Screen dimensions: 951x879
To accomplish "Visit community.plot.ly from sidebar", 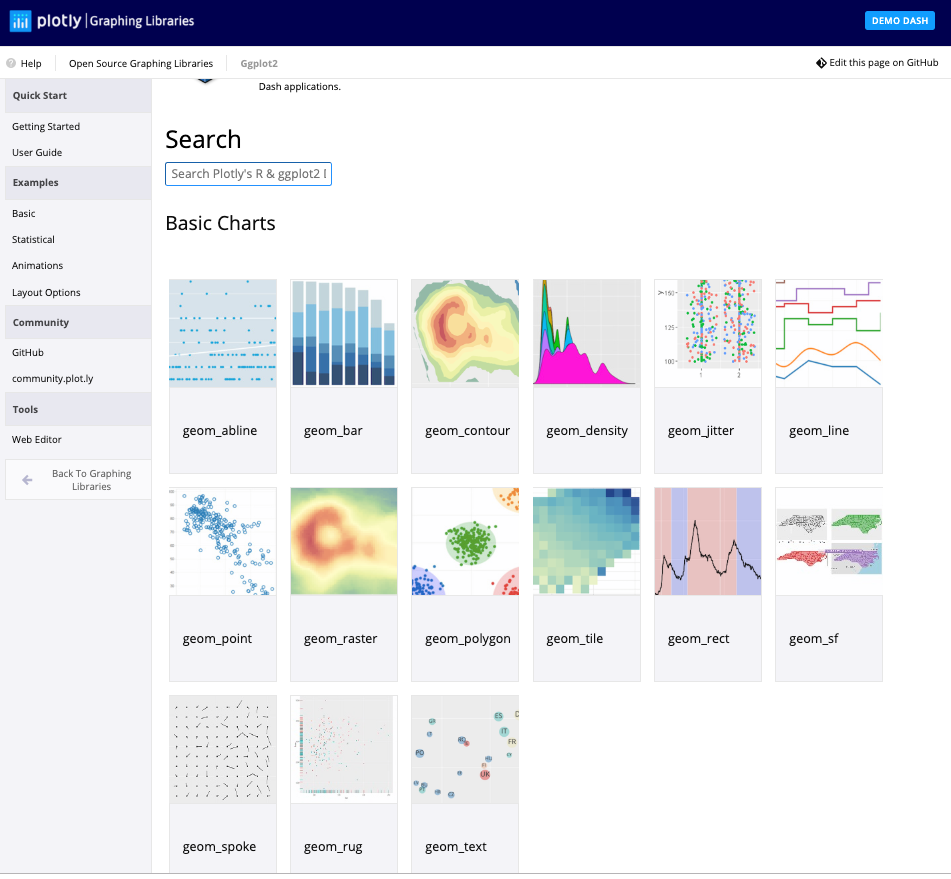I will pyautogui.click(x=52, y=379).
